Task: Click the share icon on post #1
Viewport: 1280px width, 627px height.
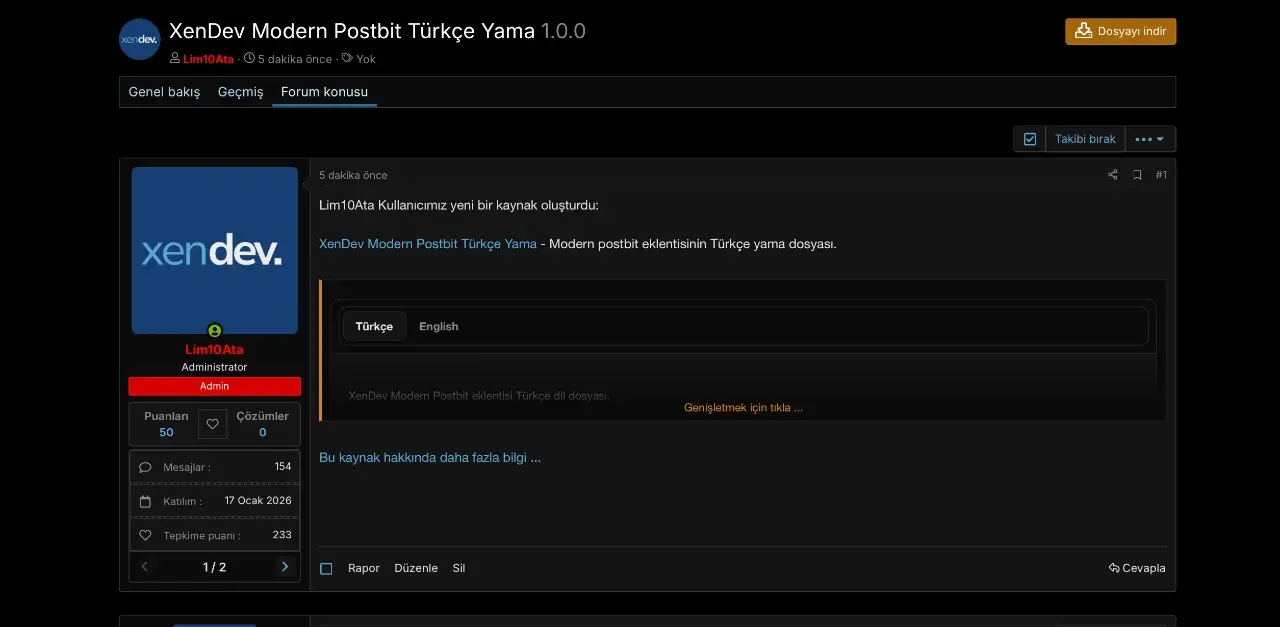Action: coord(1112,174)
